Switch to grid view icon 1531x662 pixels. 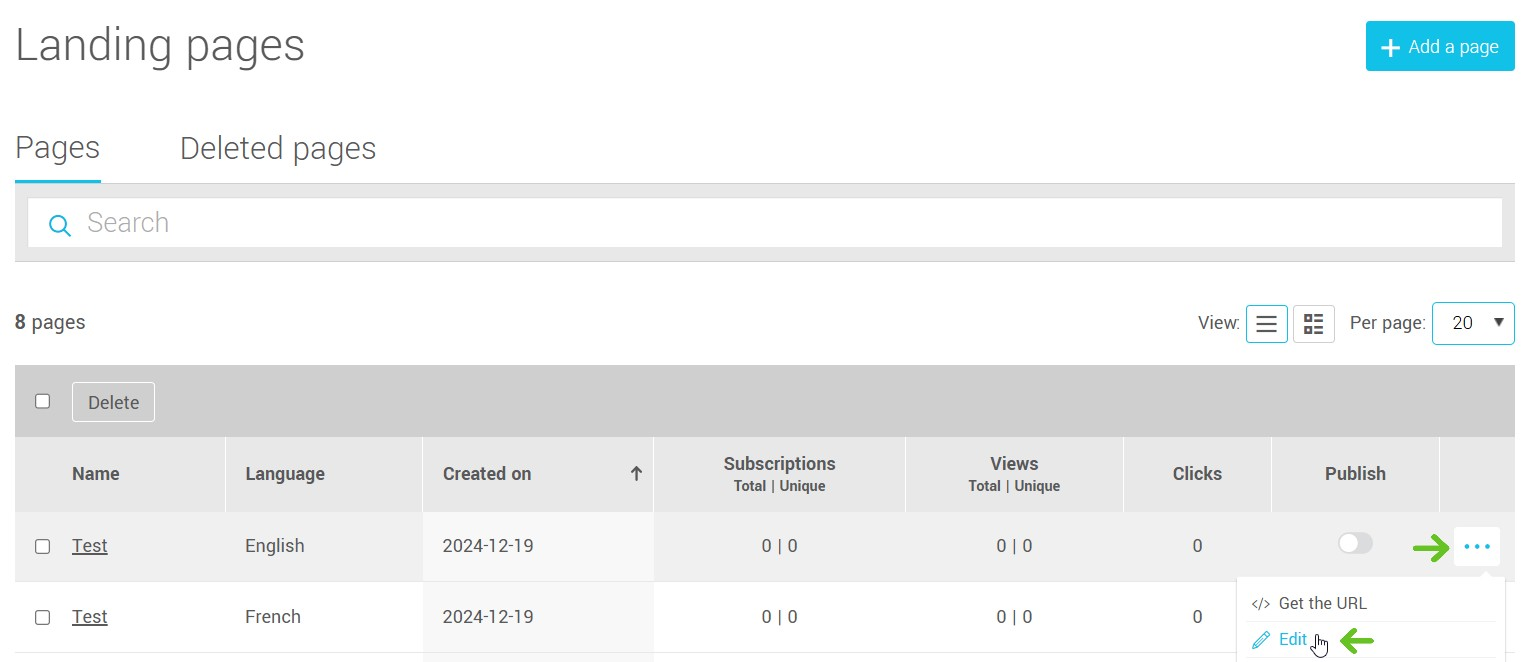[1313, 324]
